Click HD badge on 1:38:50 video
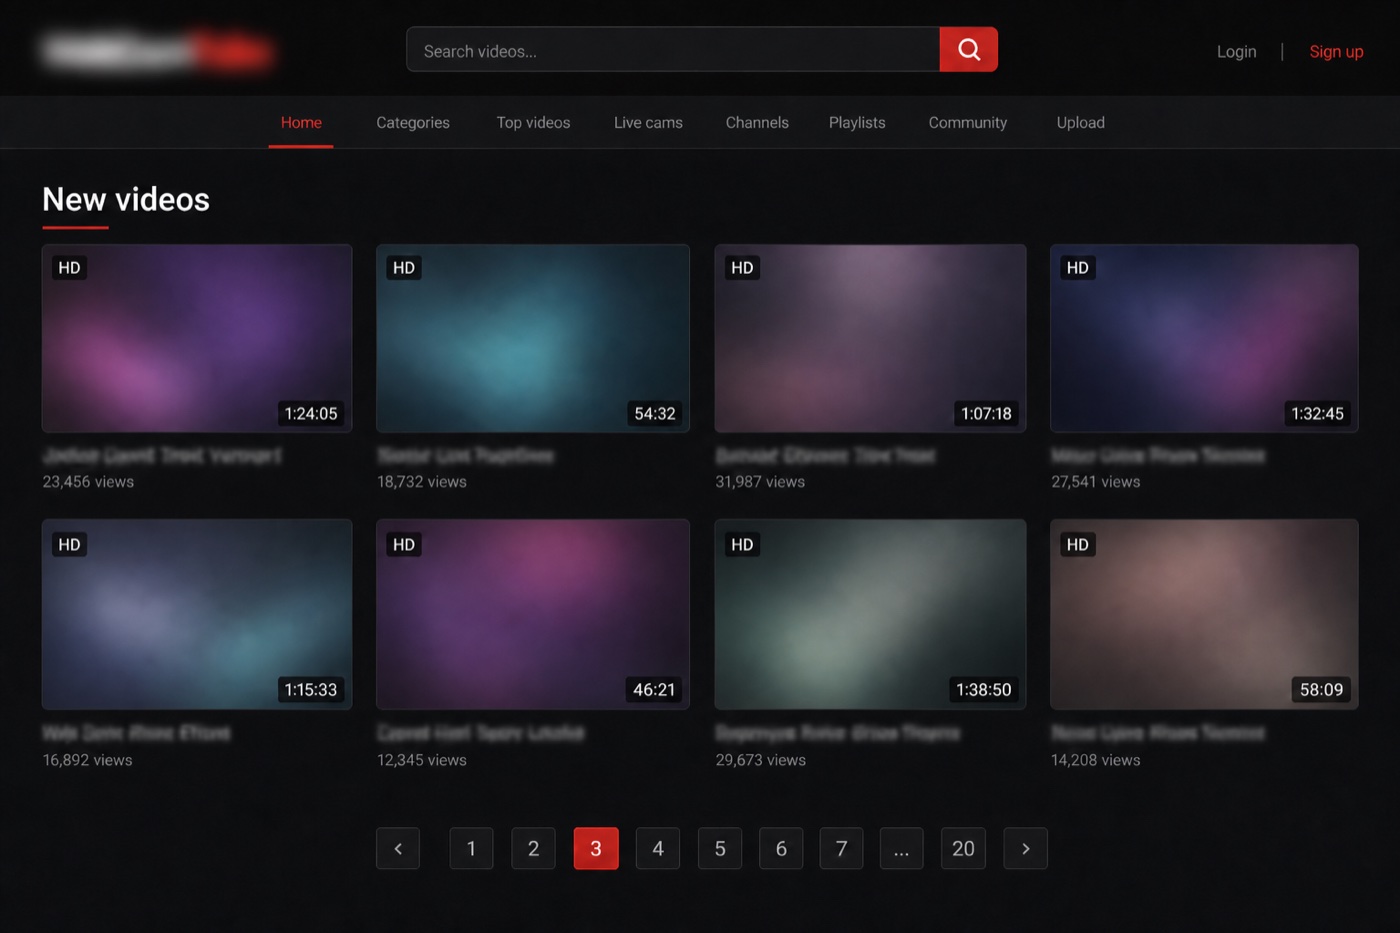 742,544
